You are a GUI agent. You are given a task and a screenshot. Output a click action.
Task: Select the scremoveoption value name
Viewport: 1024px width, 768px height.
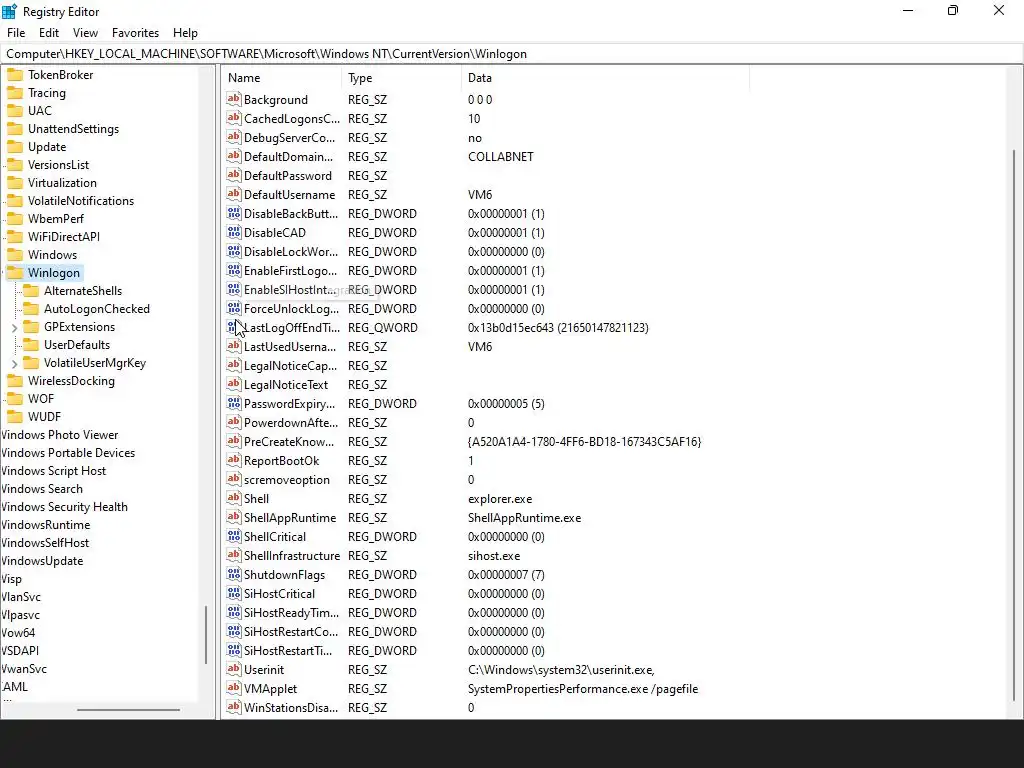click(x=287, y=479)
